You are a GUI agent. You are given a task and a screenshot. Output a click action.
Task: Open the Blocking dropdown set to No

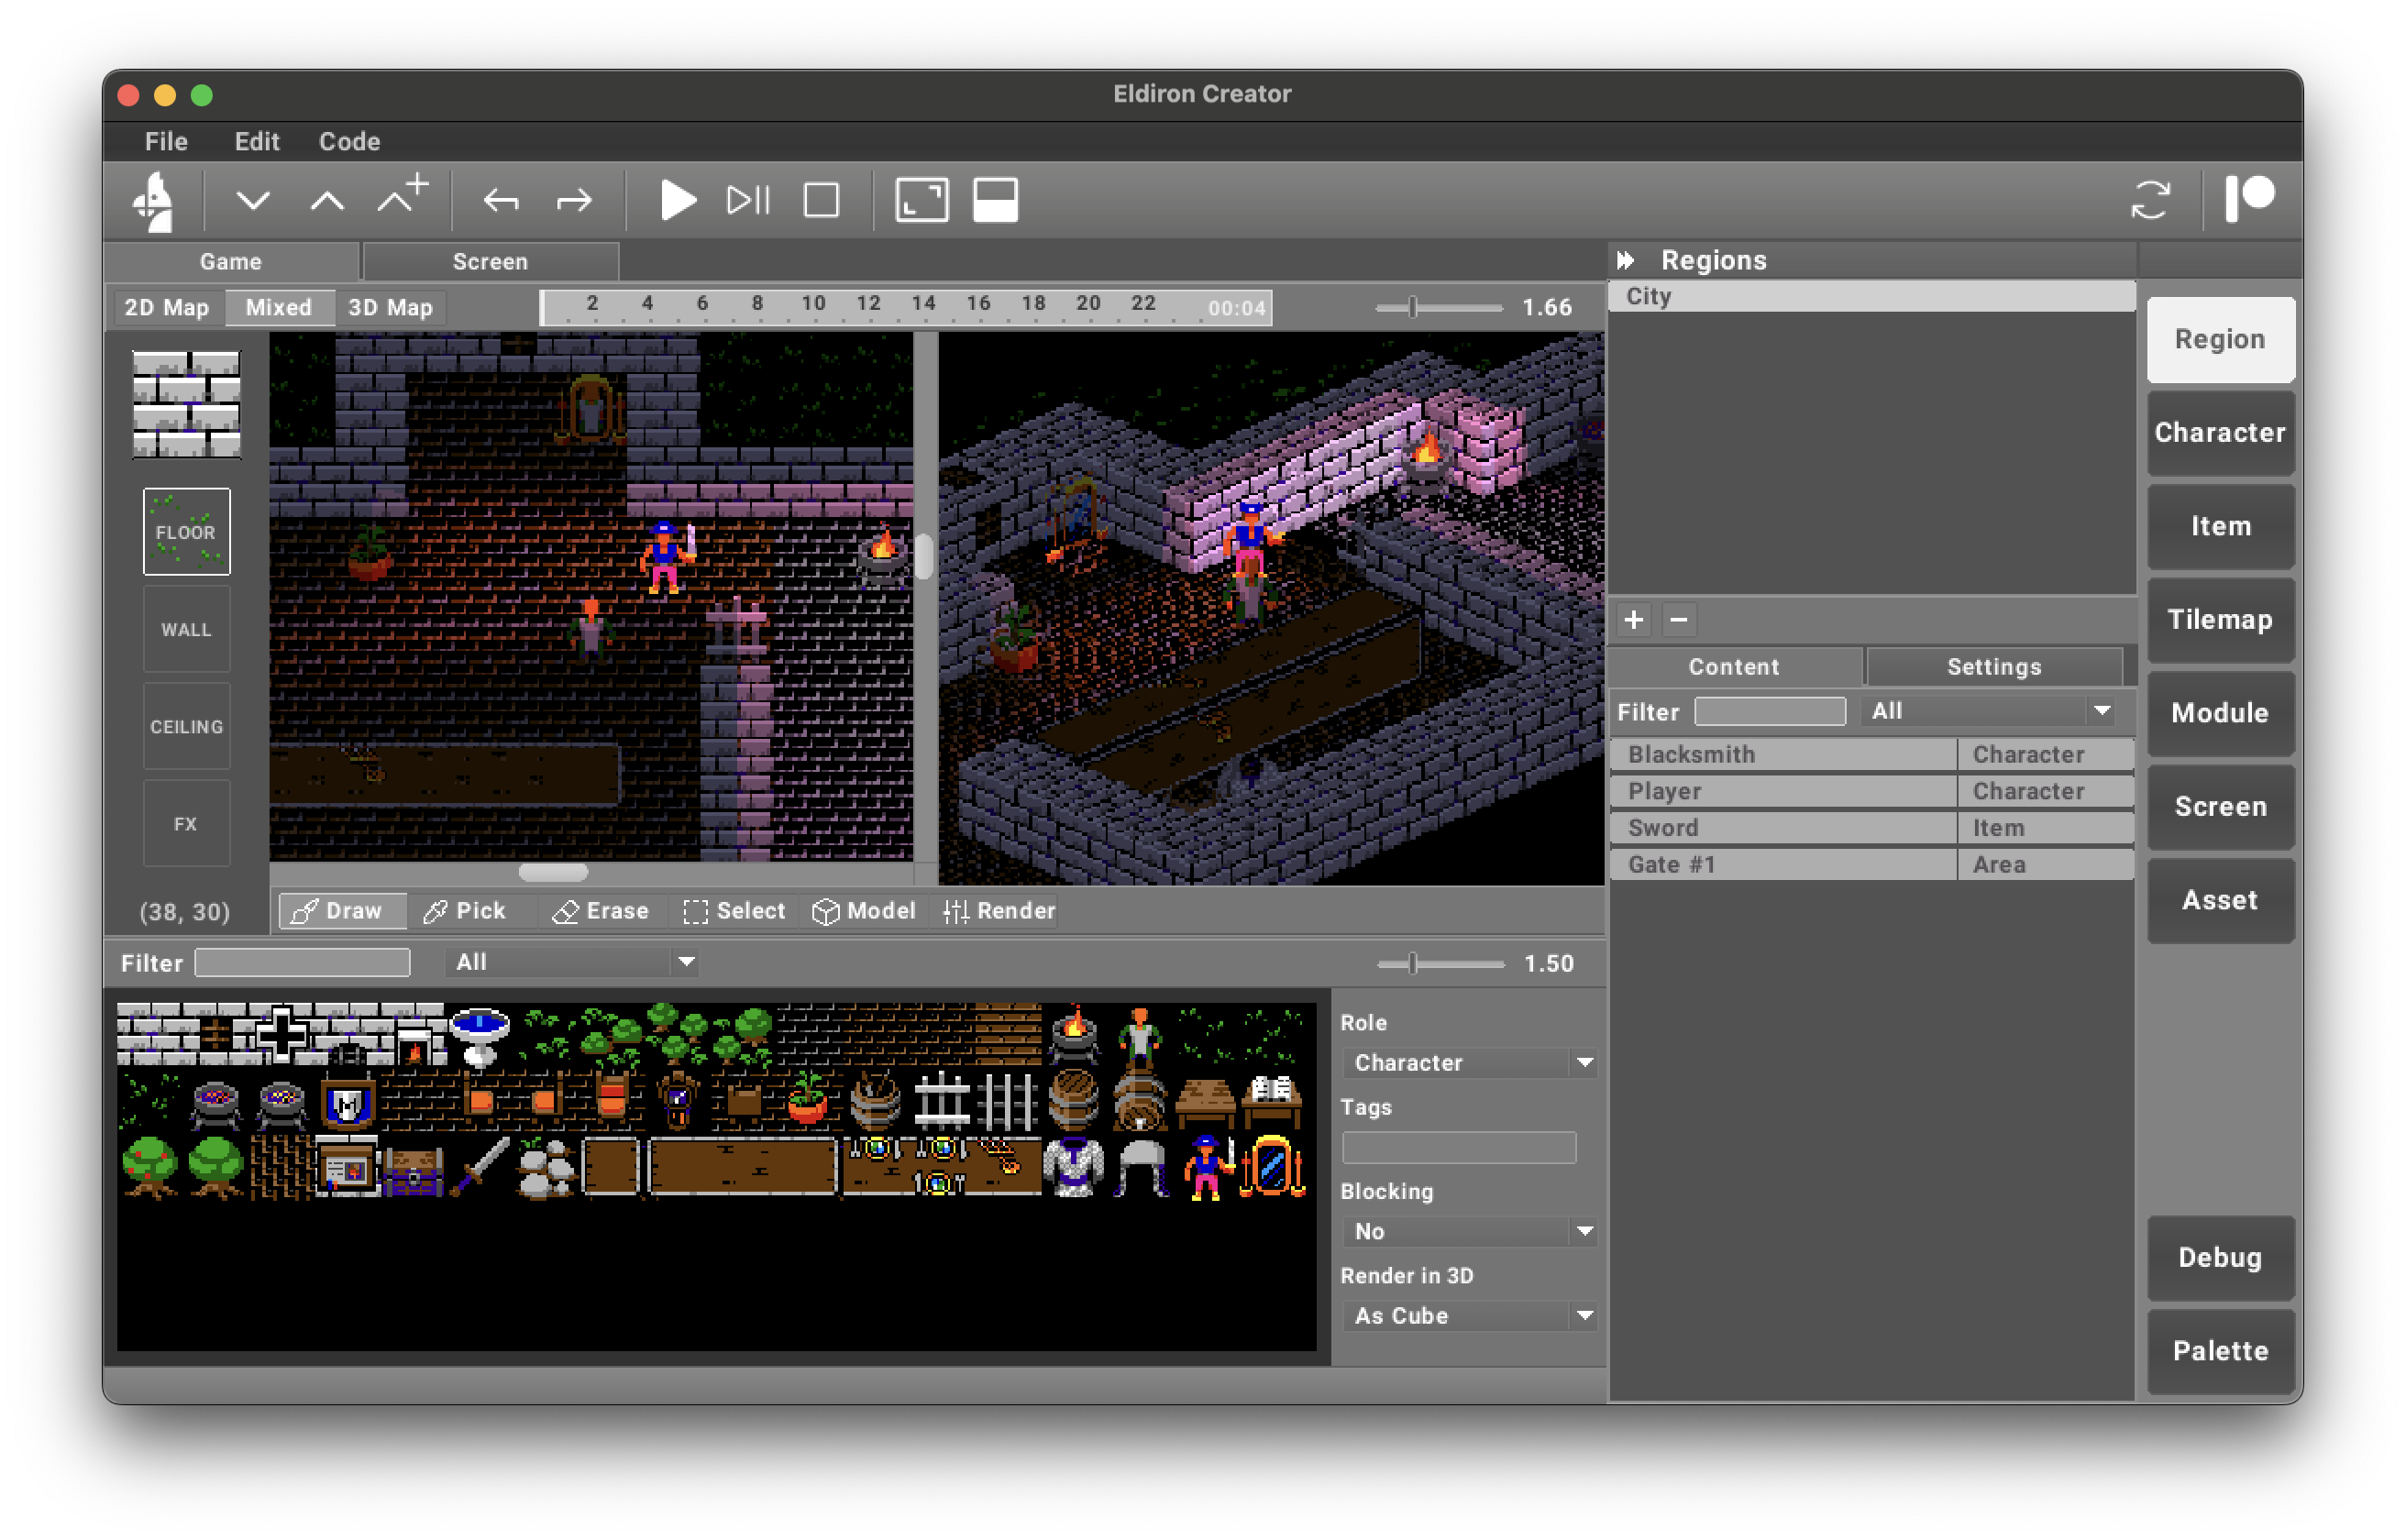[1470, 1232]
